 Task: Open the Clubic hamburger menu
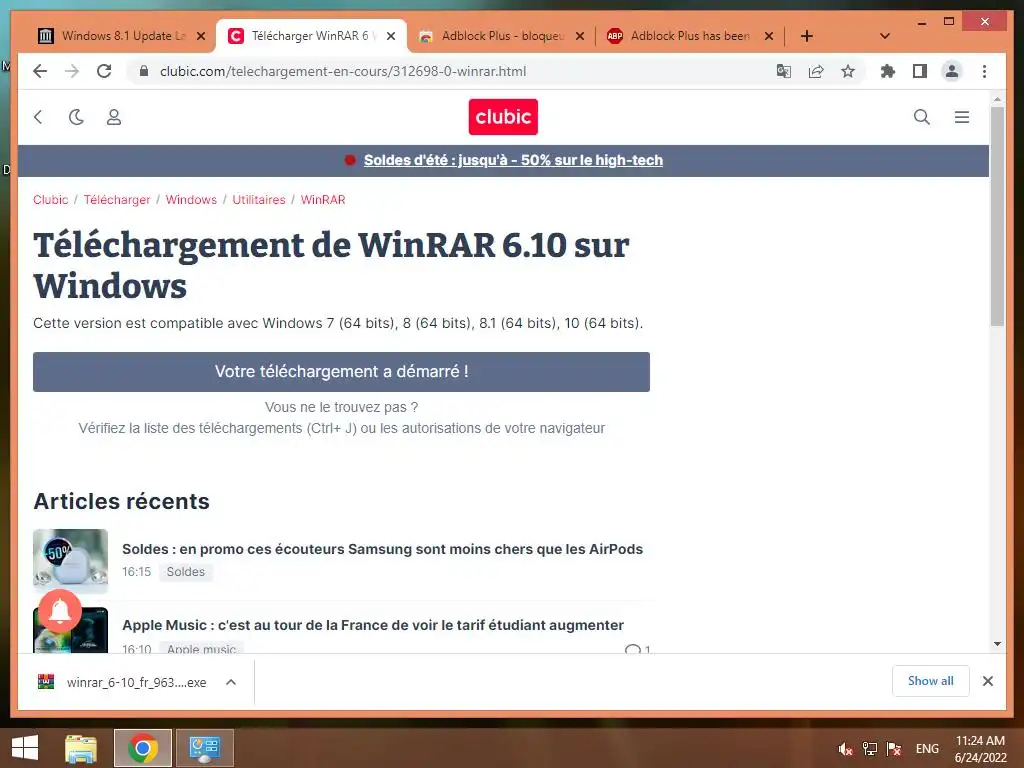pyautogui.click(x=961, y=117)
